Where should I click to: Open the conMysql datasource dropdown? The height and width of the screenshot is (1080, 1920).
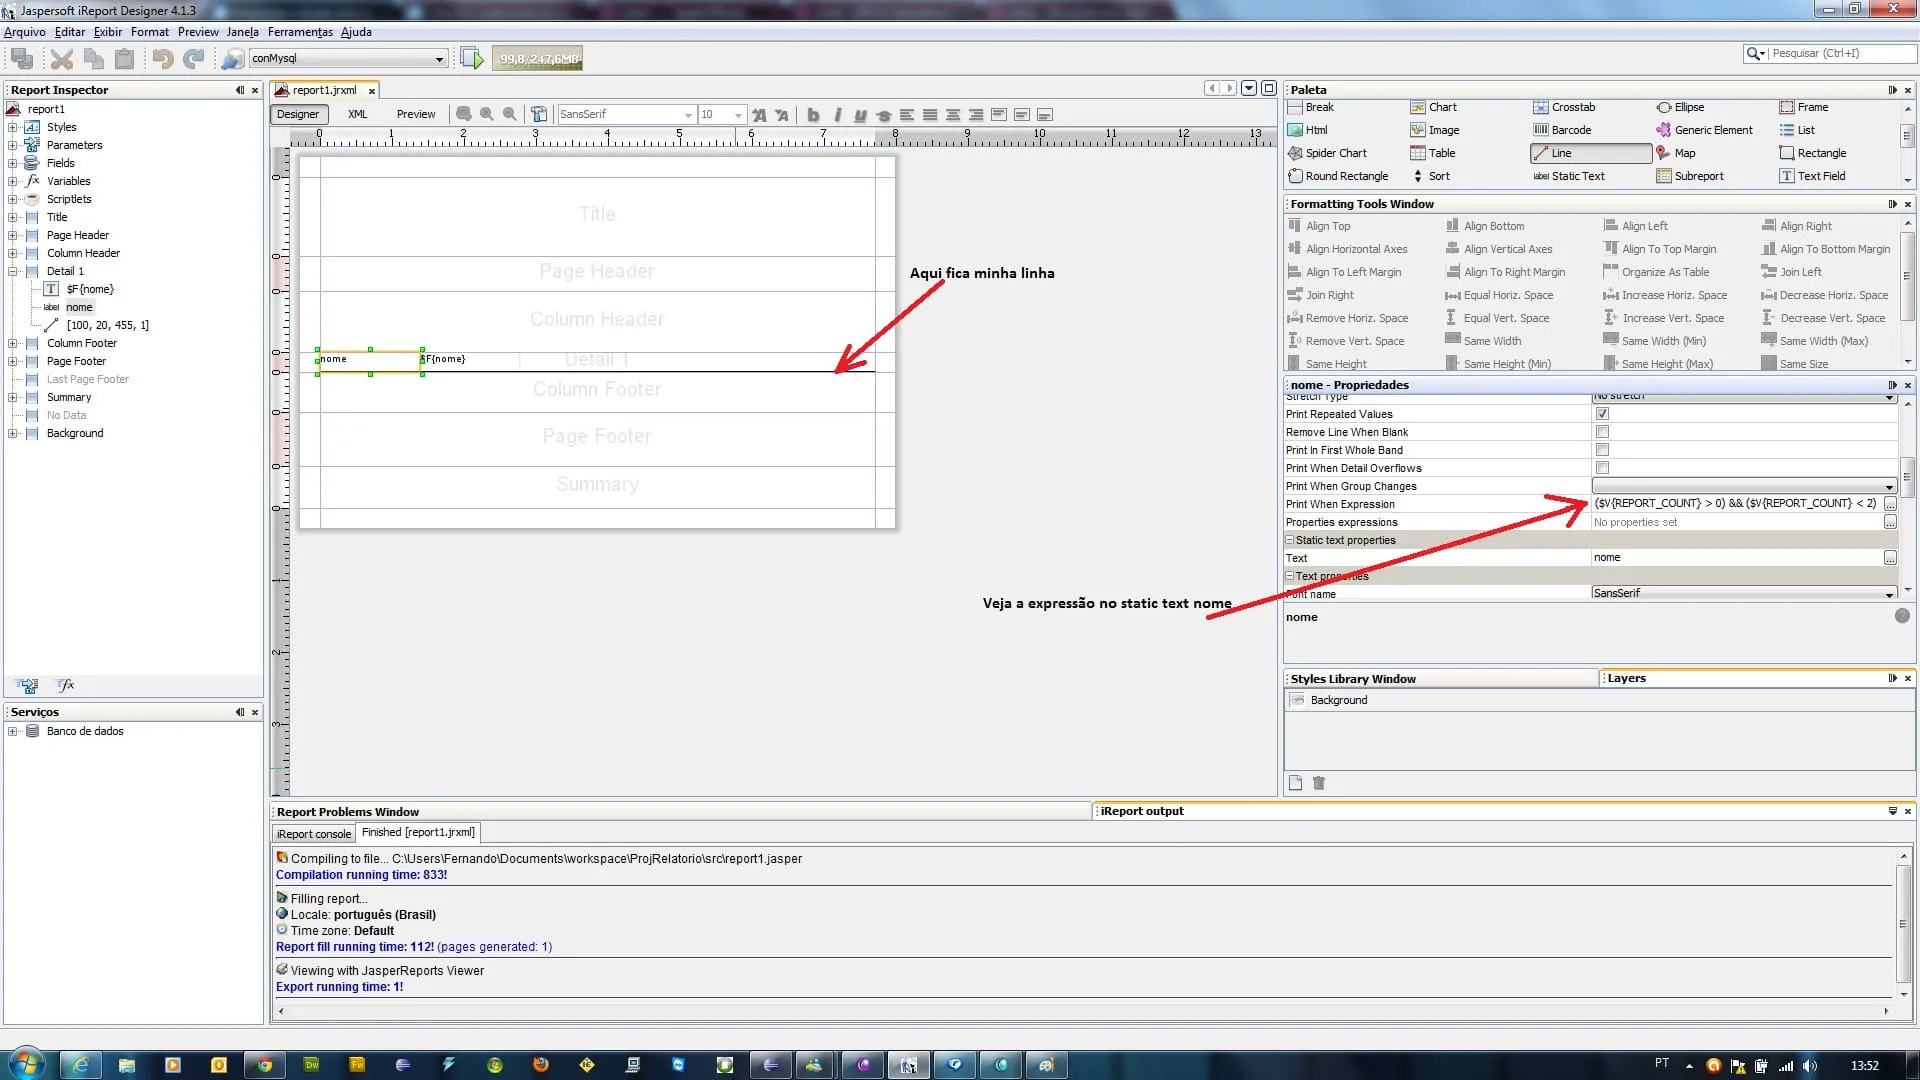[438, 59]
